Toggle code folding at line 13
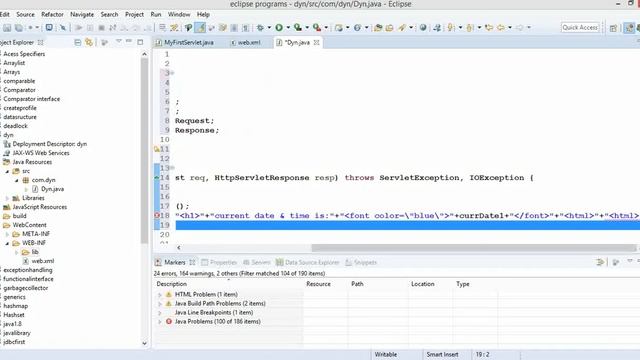This screenshot has width=640, height=360. click(x=172, y=168)
